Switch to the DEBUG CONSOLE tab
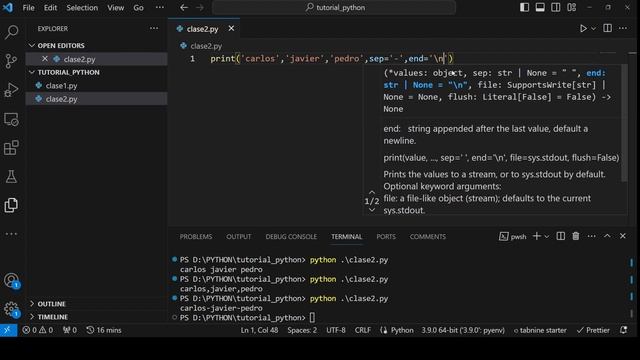Viewport: 640px width, 360px height. (291, 237)
